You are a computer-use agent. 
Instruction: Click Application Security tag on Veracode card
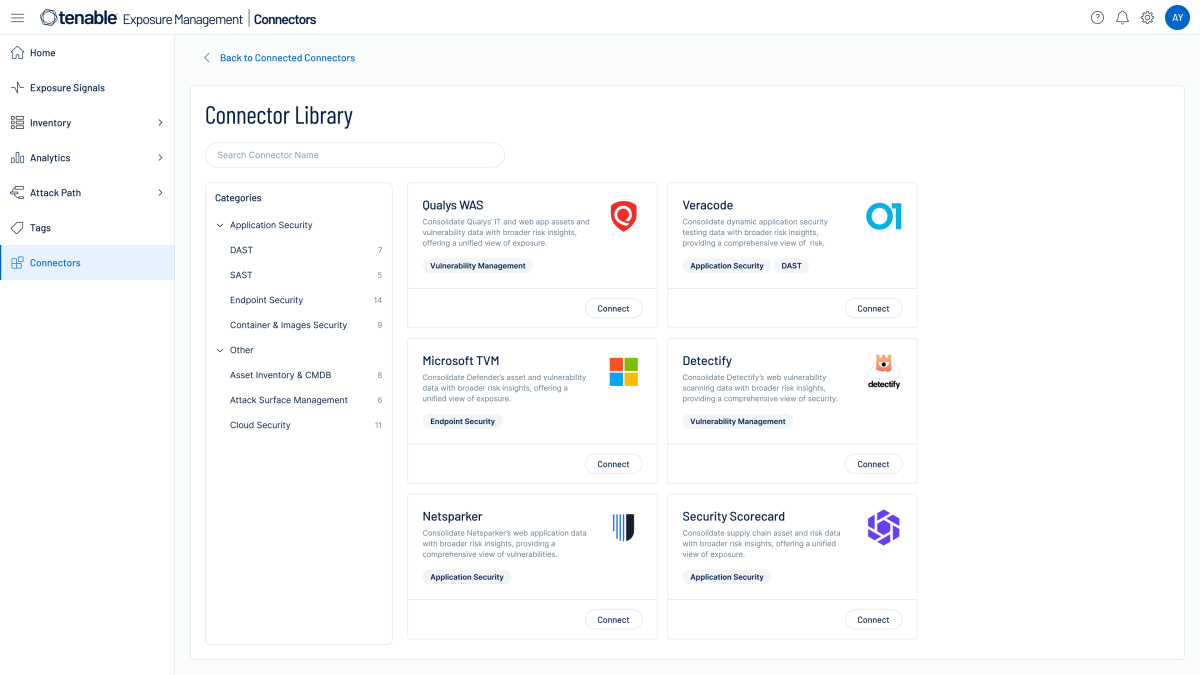(727, 266)
